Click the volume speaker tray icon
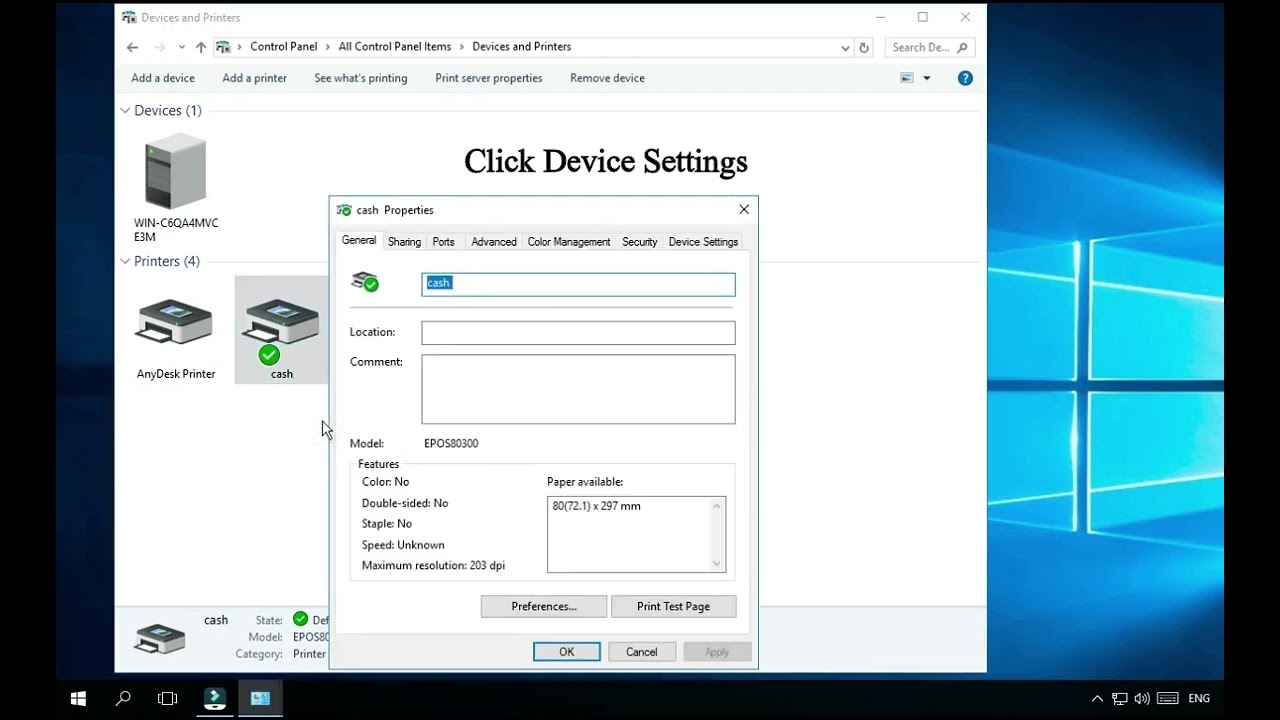The width and height of the screenshot is (1280, 720). (1142, 699)
